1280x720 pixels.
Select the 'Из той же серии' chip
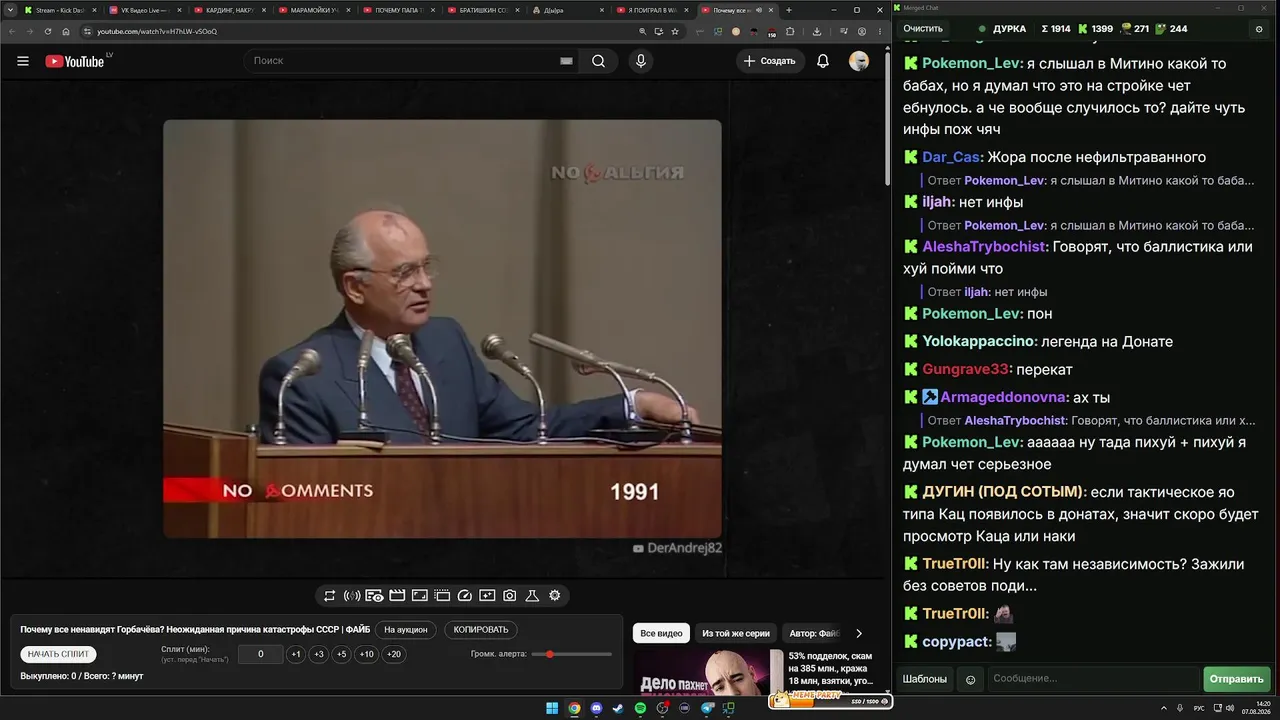pos(736,633)
